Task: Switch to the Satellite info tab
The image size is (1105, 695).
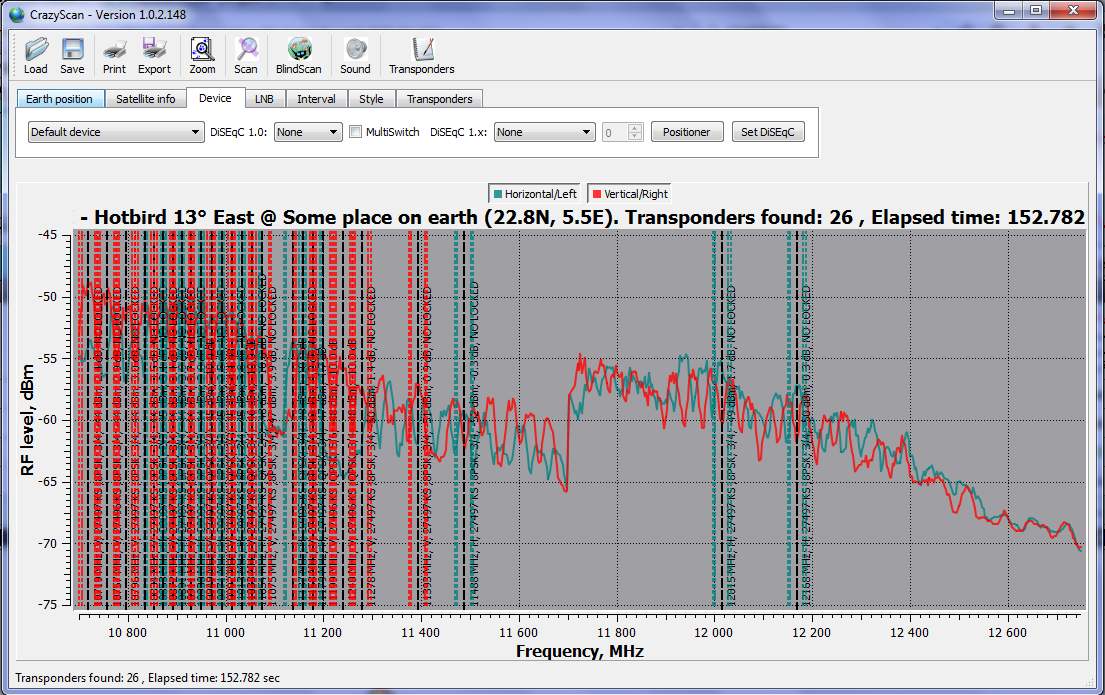Action: (145, 99)
